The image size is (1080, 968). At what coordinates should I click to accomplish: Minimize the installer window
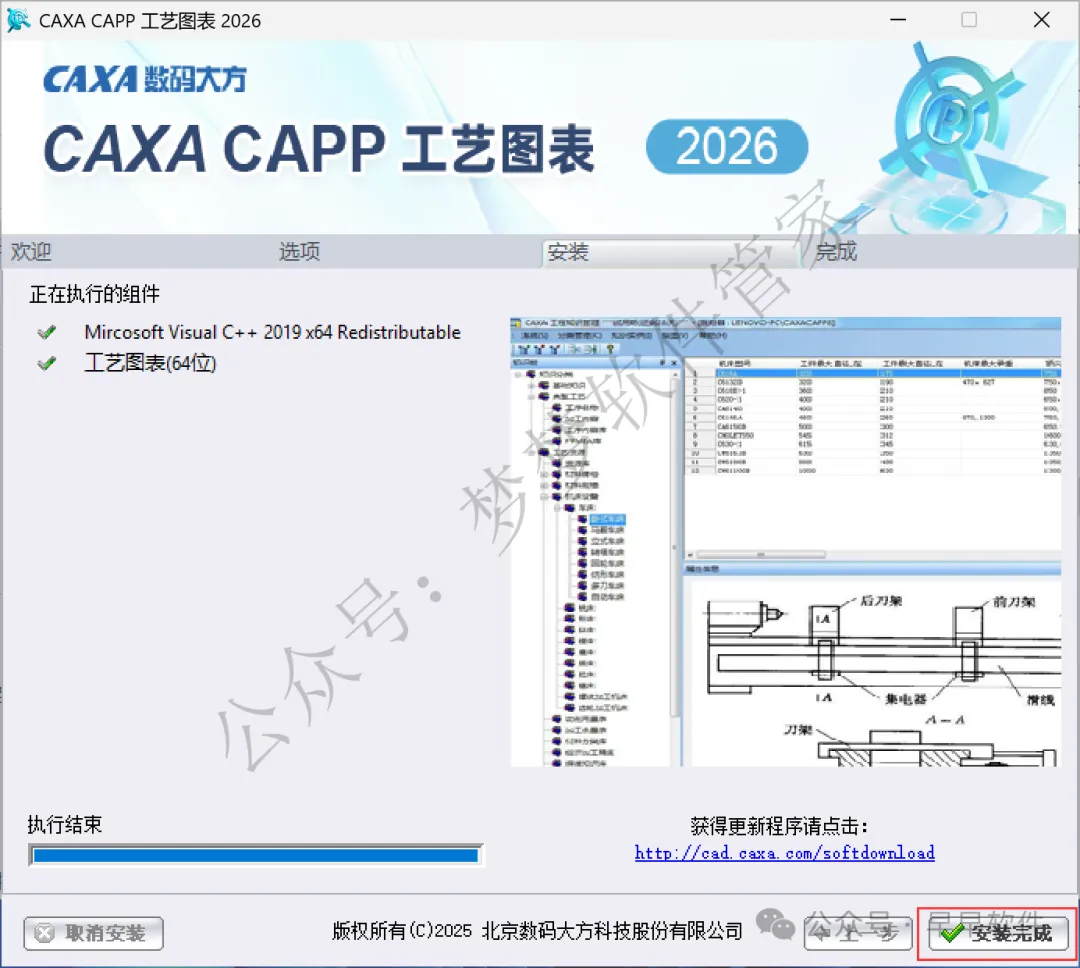(898, 20)
